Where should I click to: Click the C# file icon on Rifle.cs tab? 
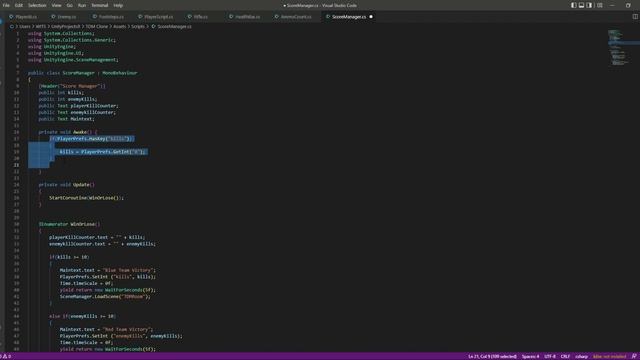189,17
